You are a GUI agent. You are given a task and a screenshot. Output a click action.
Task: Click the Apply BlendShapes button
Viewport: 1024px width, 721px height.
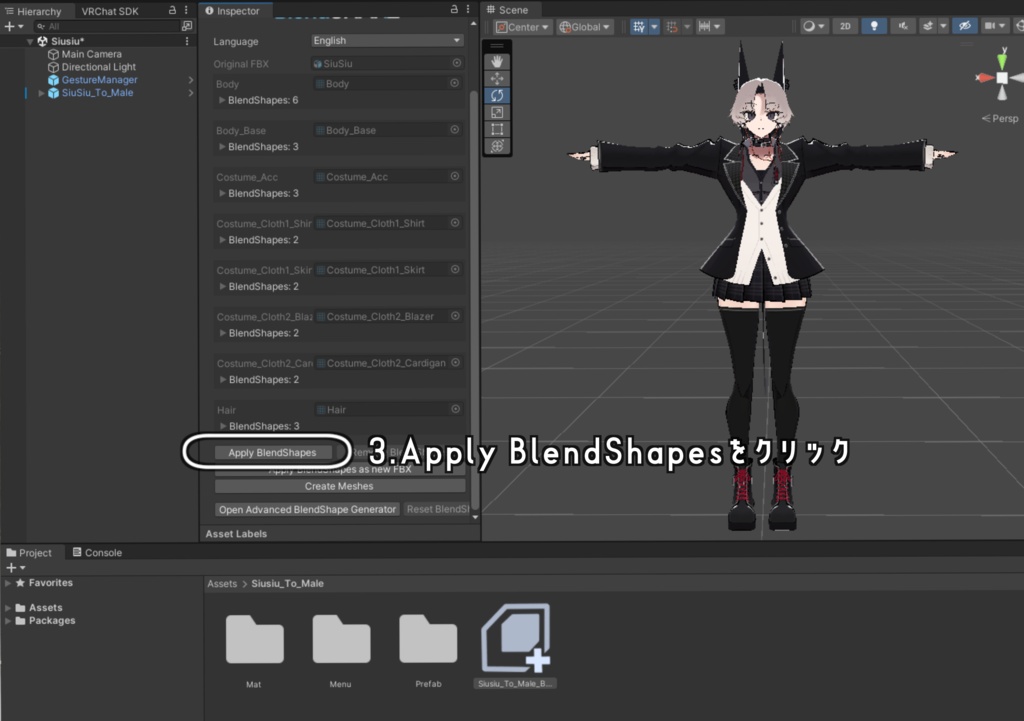click(x=272, y=453)
